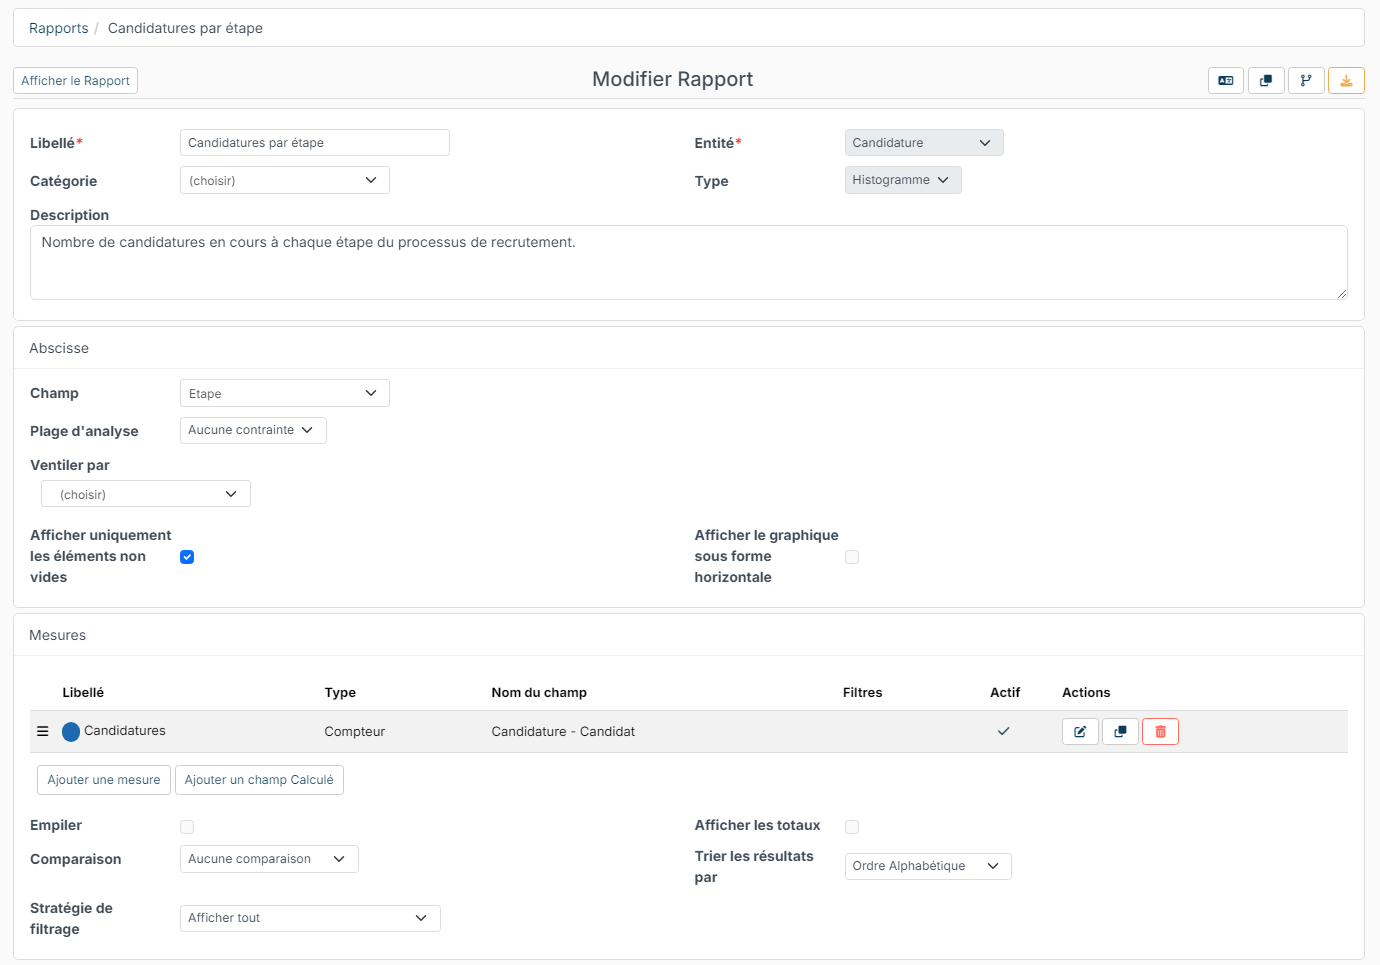The width and height of the screenshot is (1380, 965).
Task: Click the blue color dot of the Candidatures measure
Action: click(71, 732)
